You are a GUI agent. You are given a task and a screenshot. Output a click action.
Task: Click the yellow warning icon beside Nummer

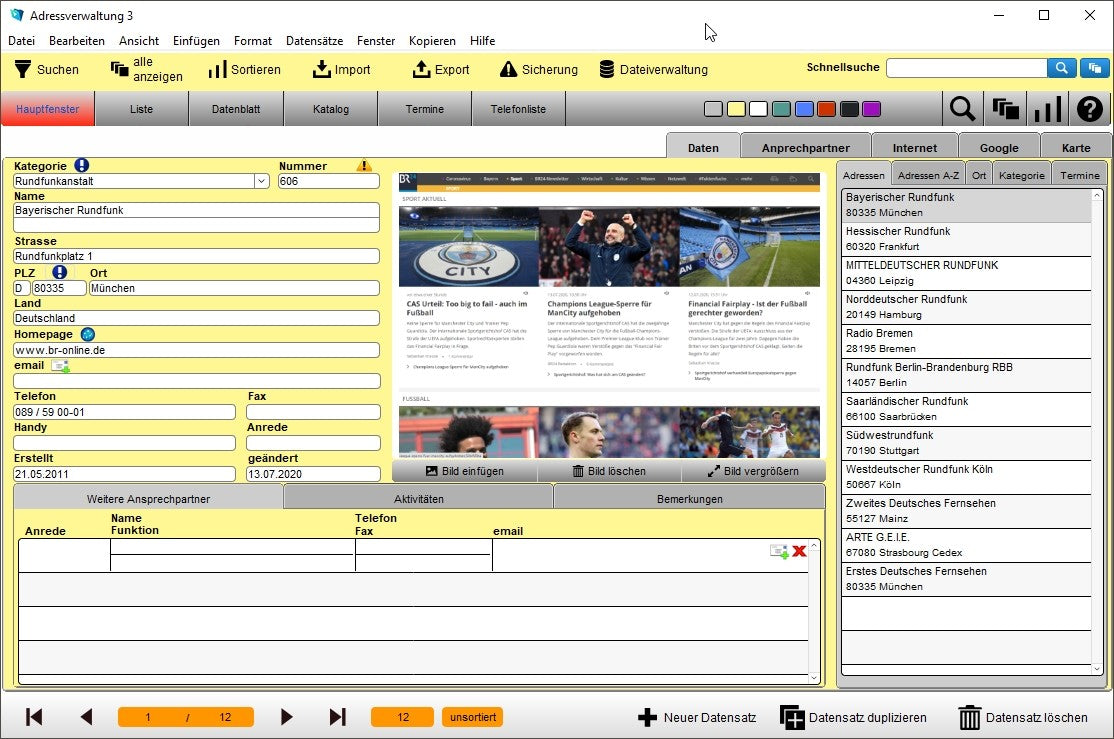click(x=364, y=166)
